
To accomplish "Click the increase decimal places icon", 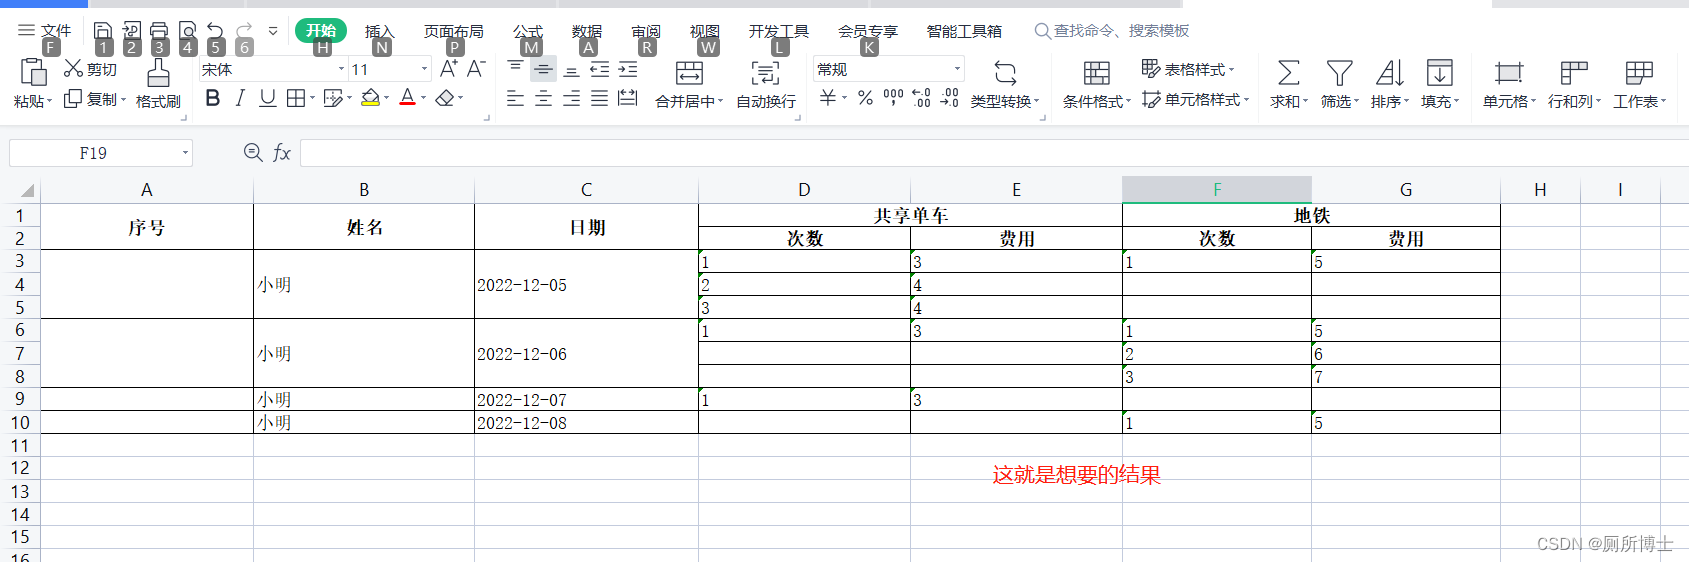I will coord(921,98).
